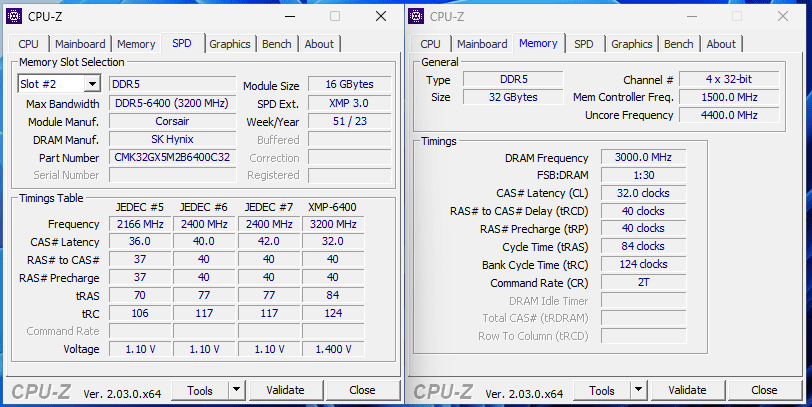Open About tab in left window

pyautogui.click(x=319, y=44)
